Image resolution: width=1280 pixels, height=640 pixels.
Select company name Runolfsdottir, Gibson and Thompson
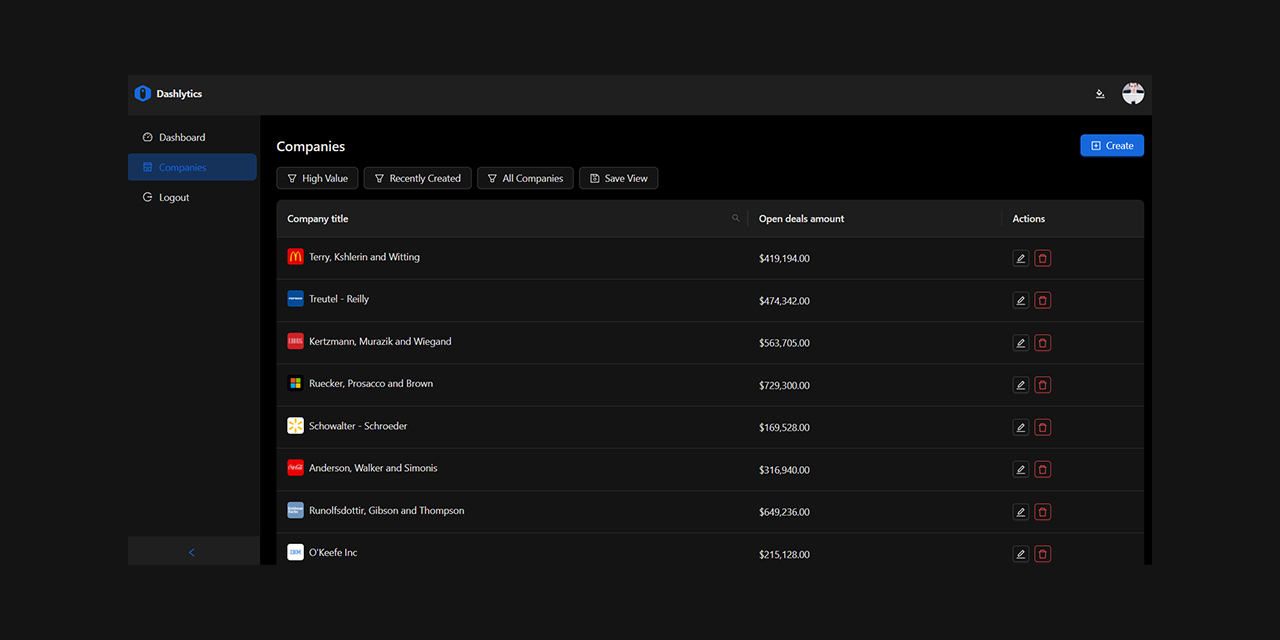pos(387,510)
